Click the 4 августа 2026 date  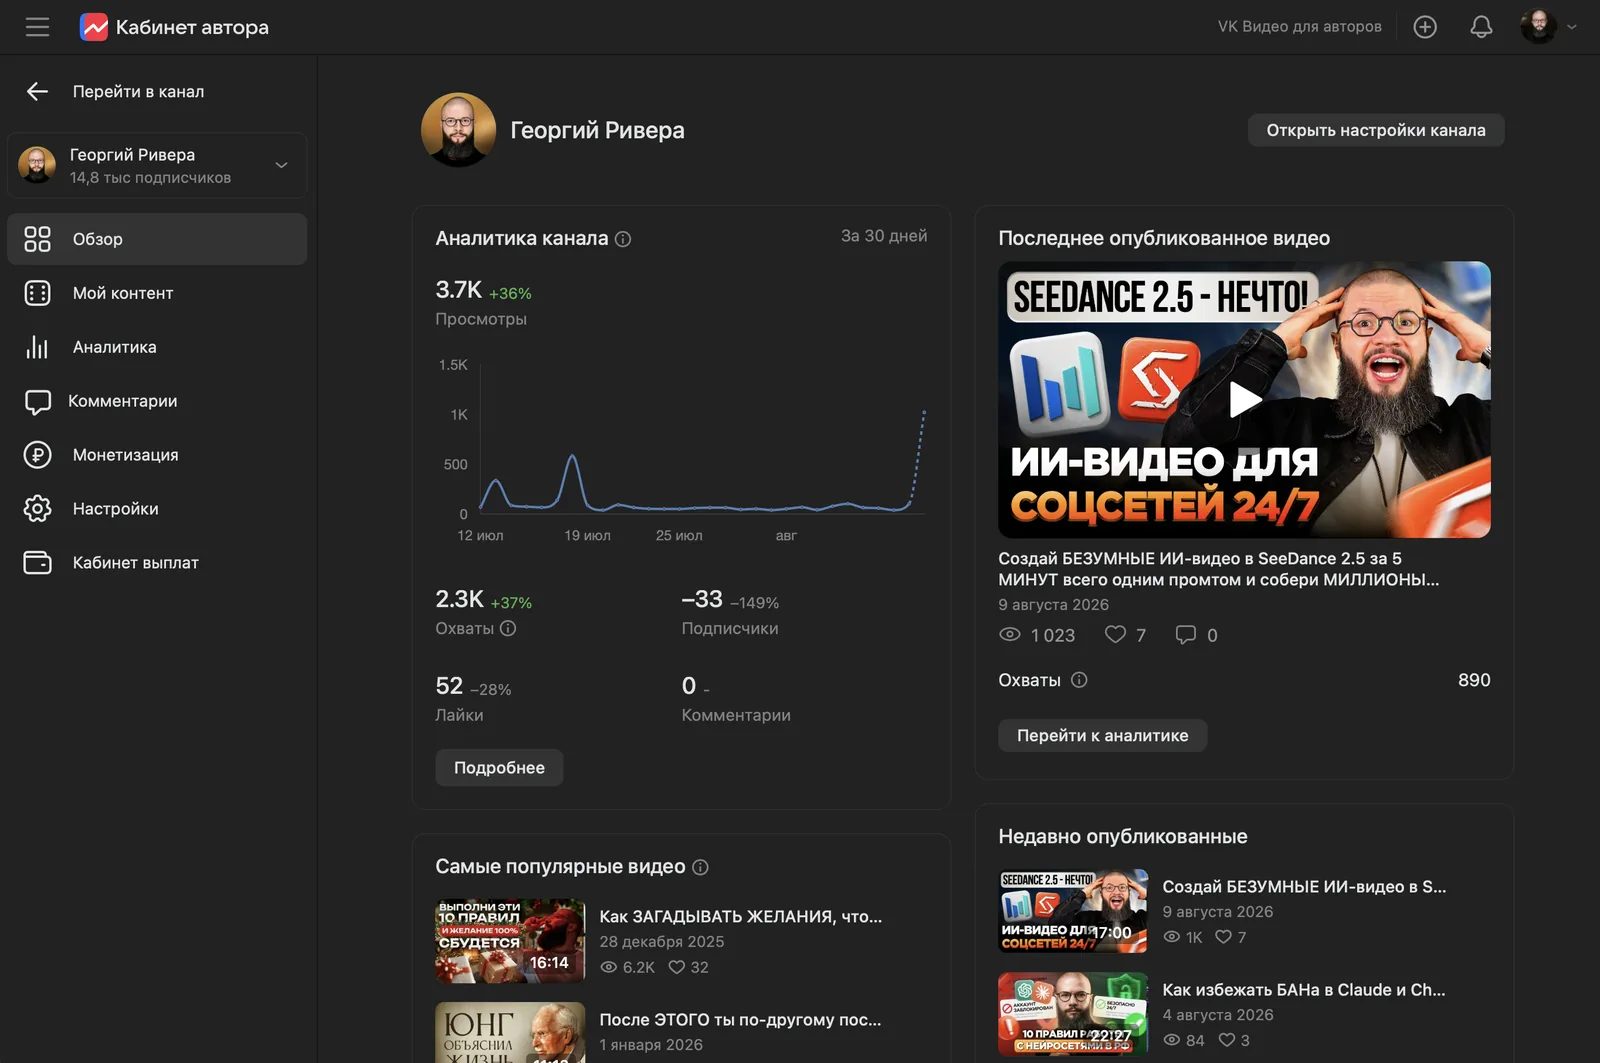click(x=1217, y=1015)
